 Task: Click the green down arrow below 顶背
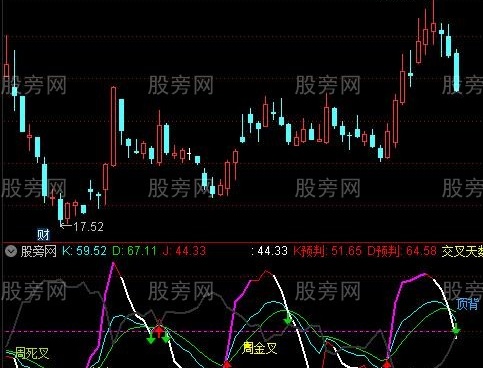[x=456, y=330]
